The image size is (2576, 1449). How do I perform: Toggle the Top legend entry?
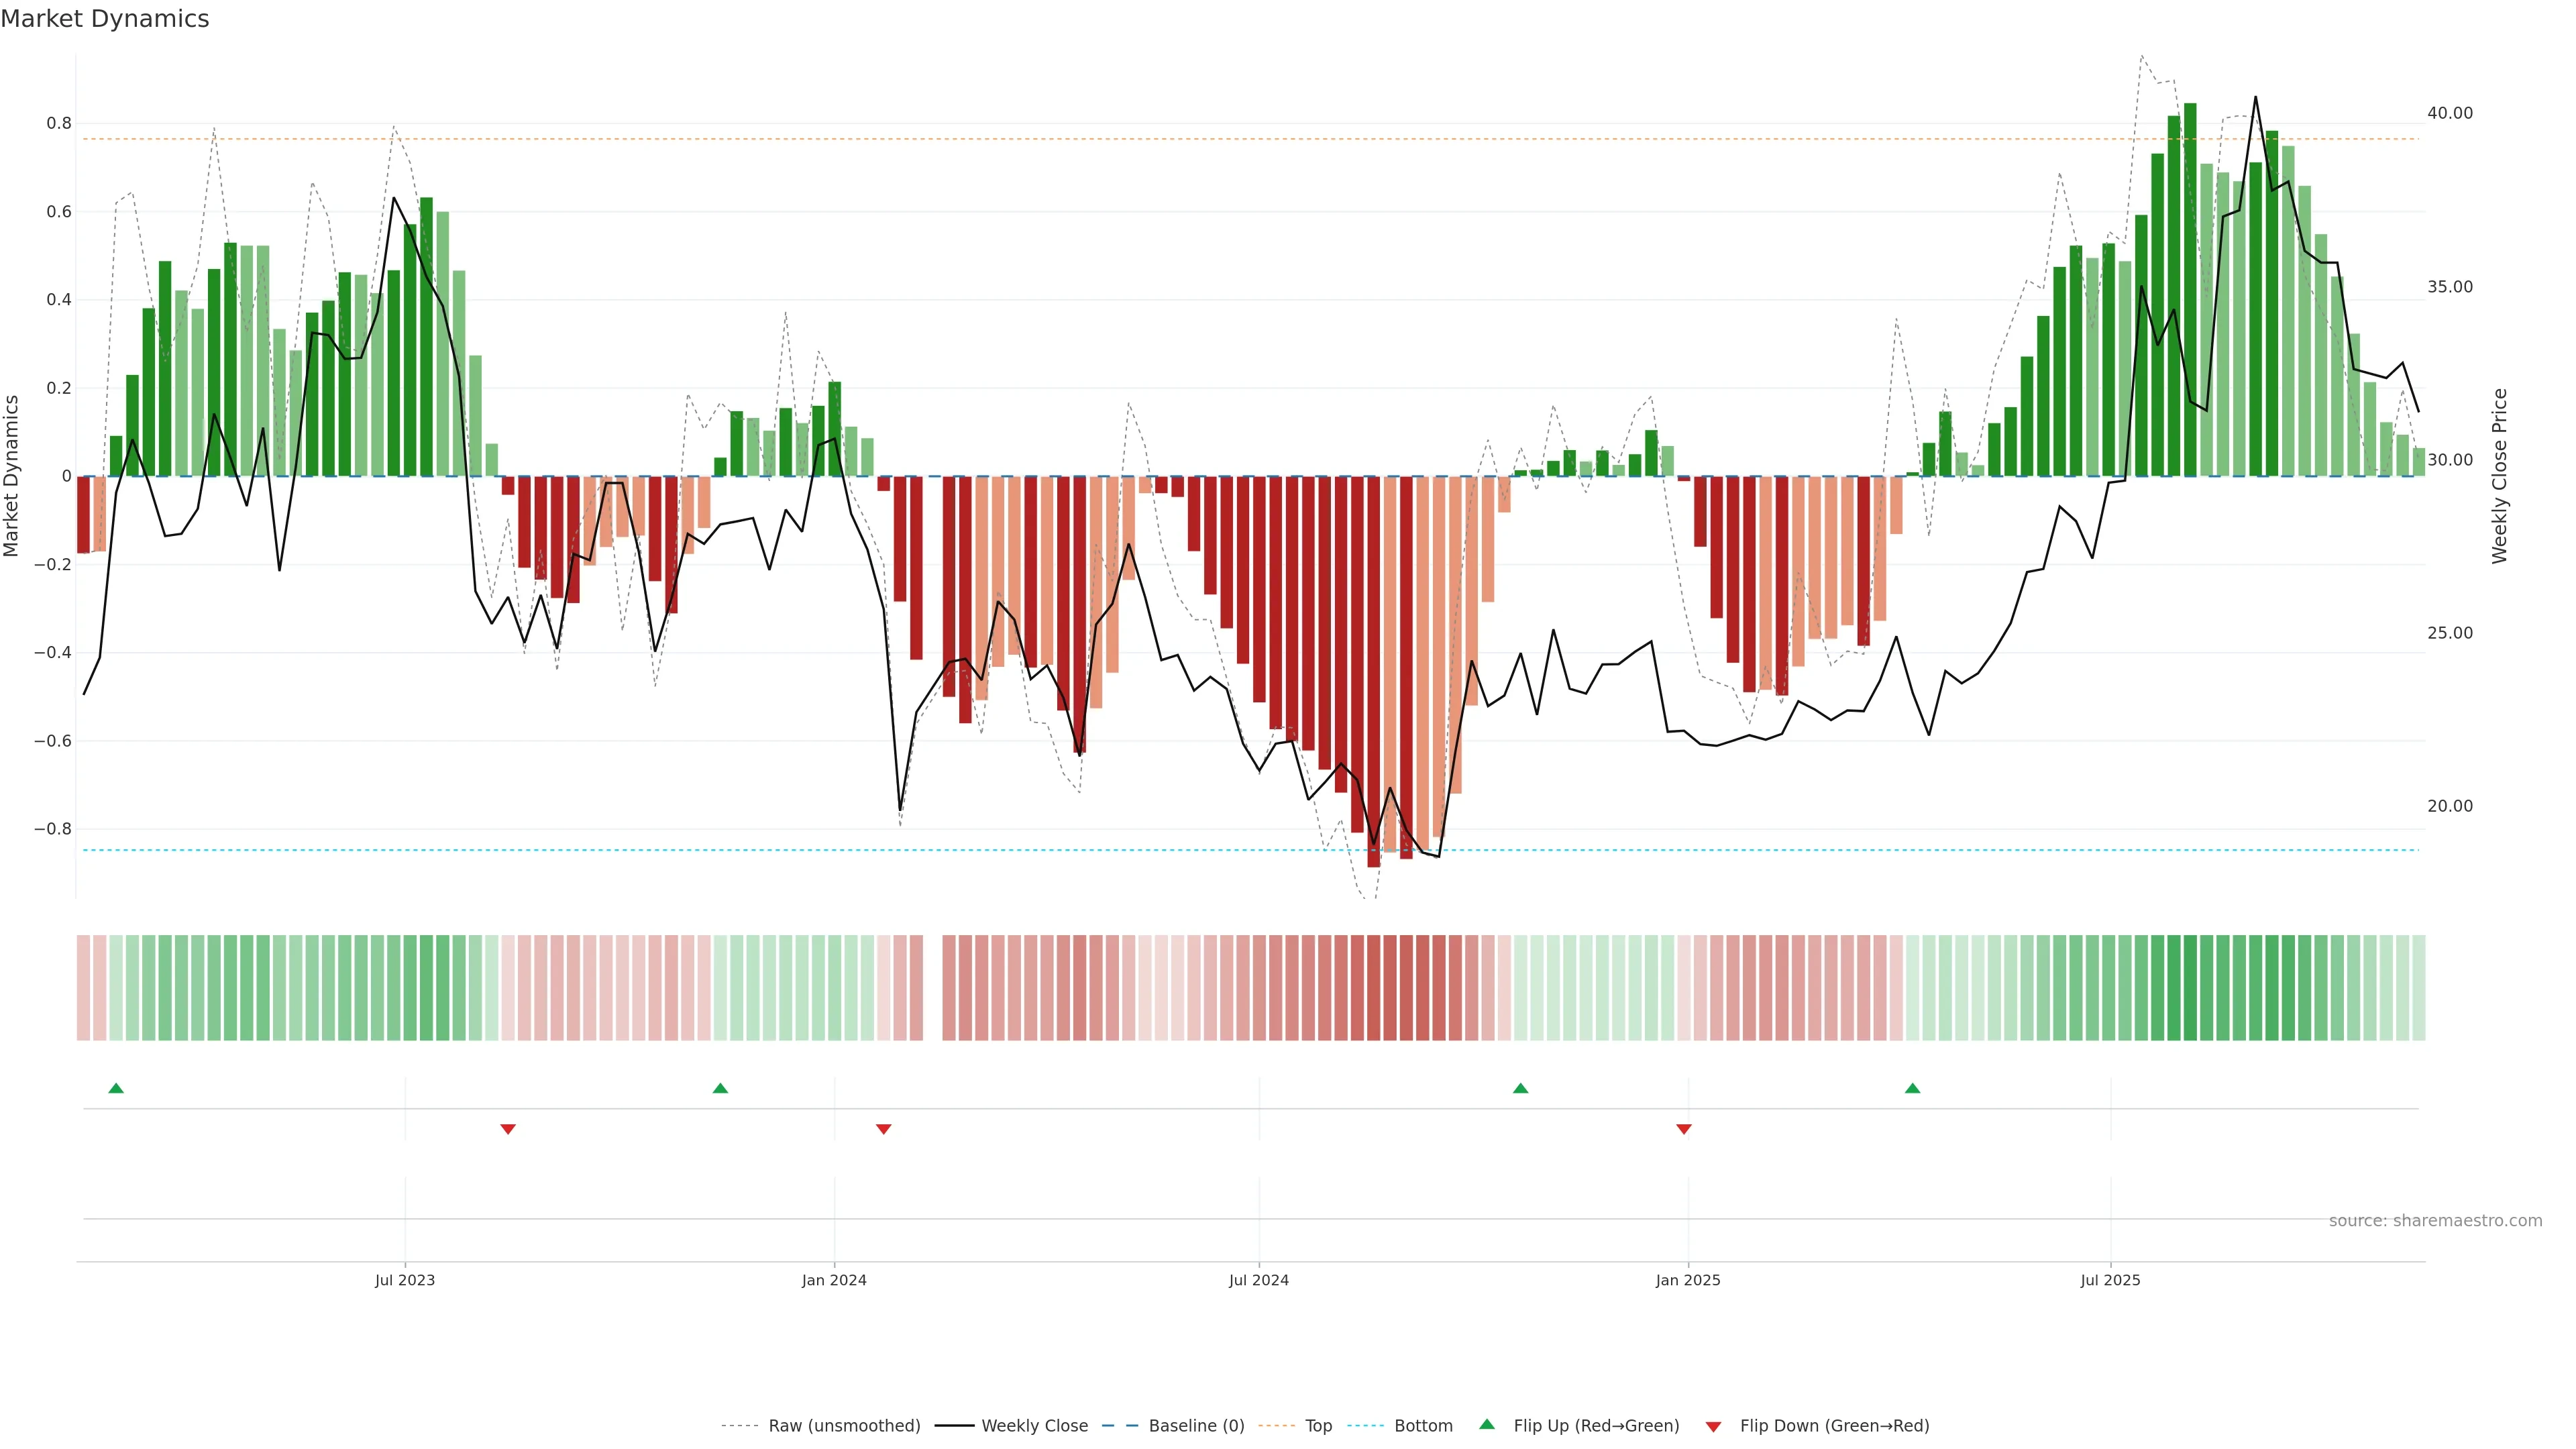[1318, 1426]
